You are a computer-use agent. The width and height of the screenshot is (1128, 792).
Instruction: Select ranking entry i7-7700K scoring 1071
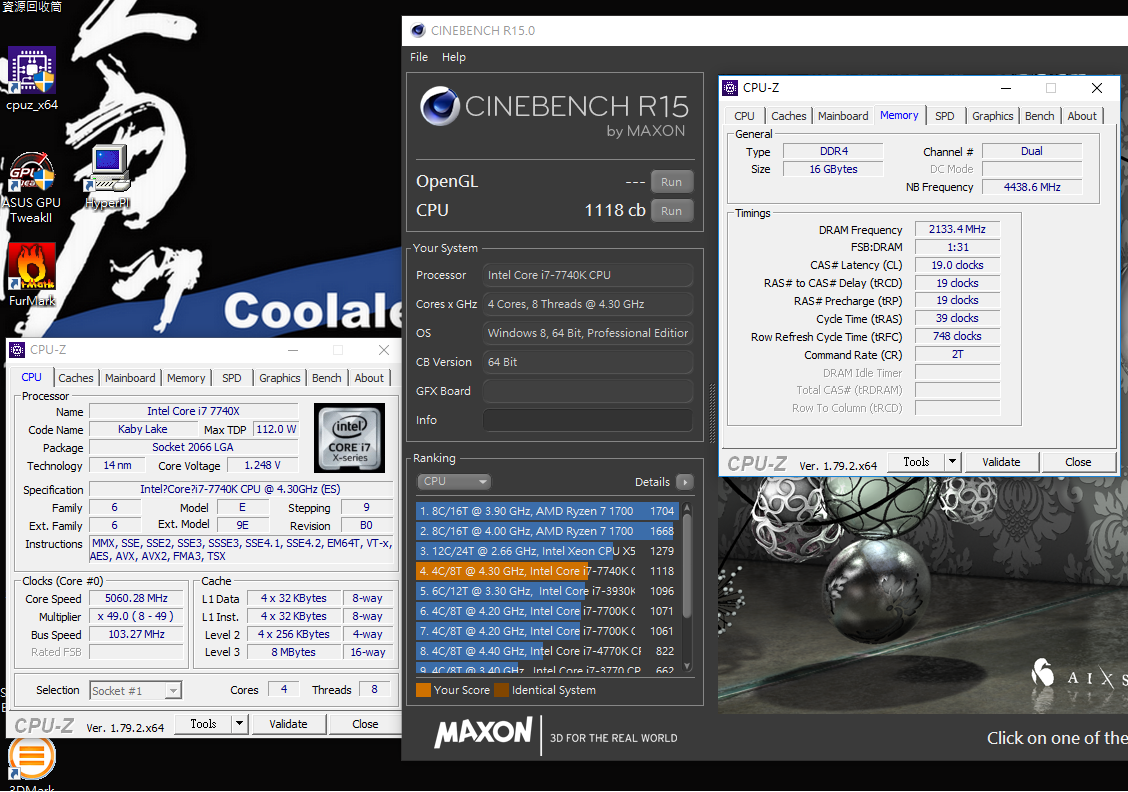click(x=547, y=611)
